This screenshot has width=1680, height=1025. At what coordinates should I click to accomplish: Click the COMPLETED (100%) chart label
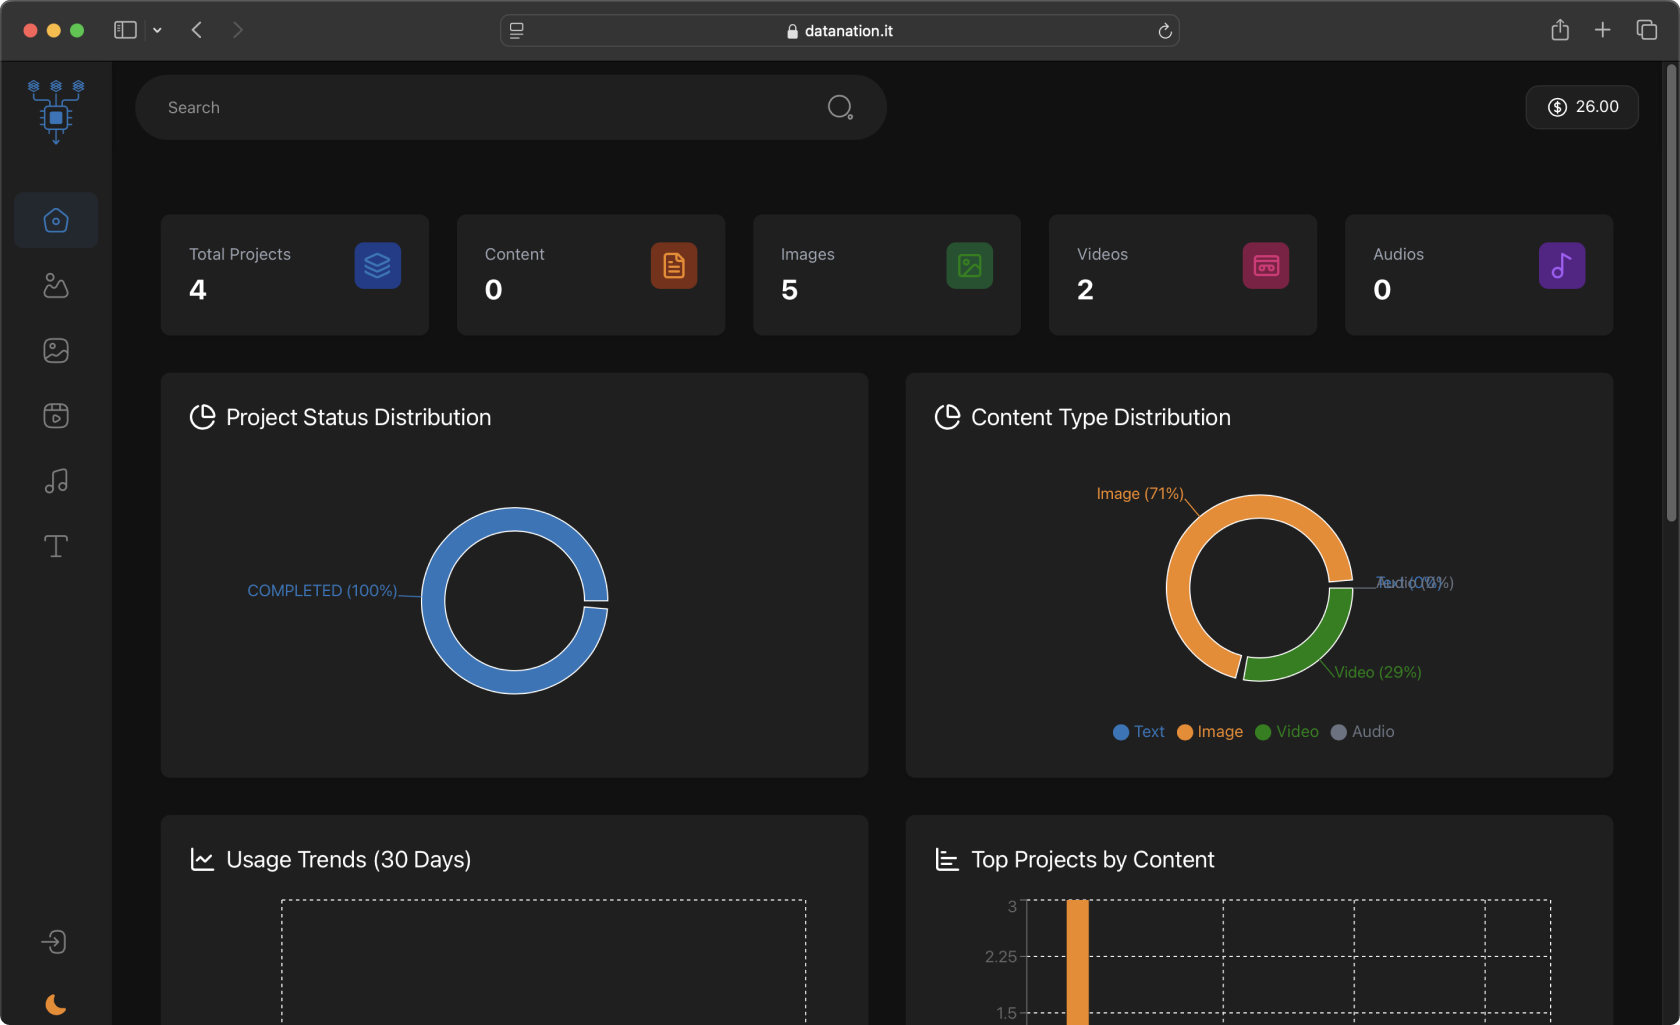coord(322,591)
